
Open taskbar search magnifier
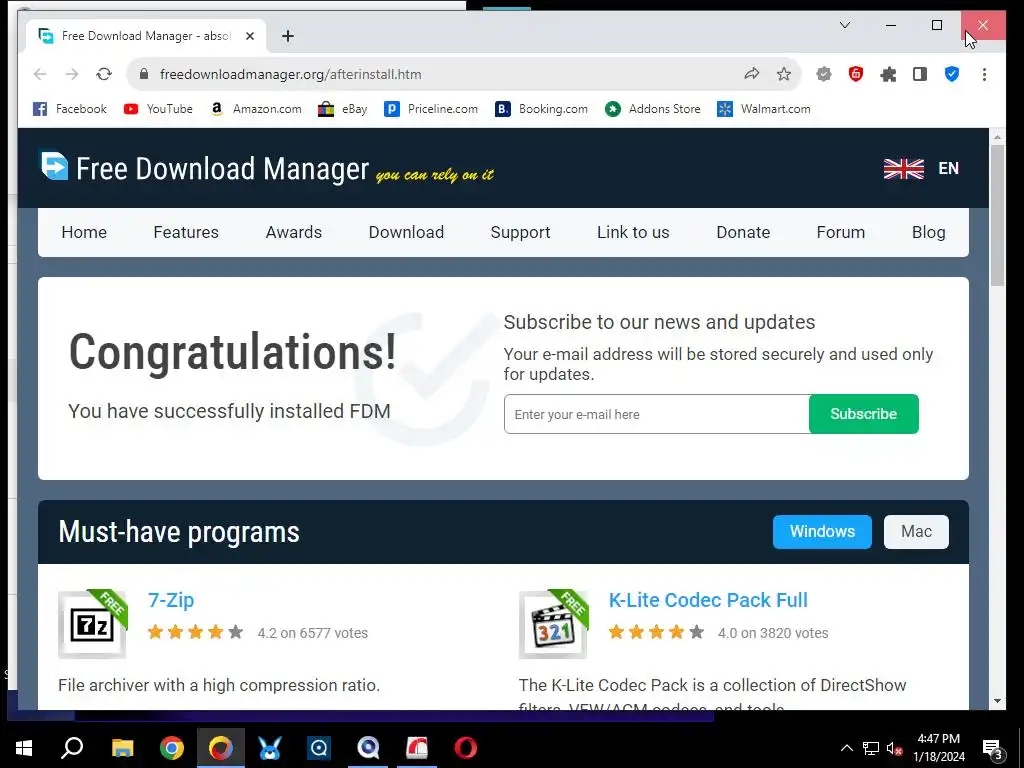click(x=72, y=748)
